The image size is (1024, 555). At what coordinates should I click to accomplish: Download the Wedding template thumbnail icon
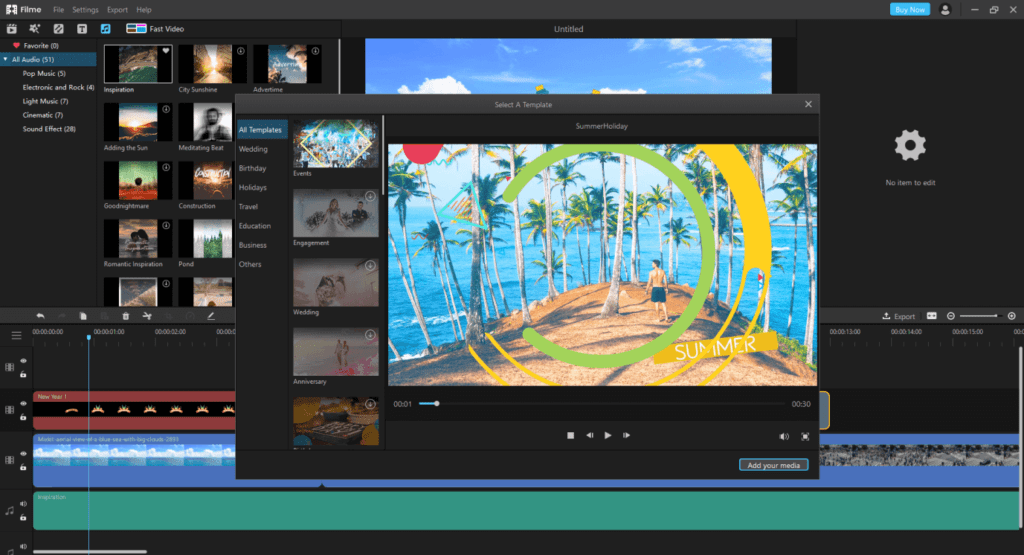point(370,265)
